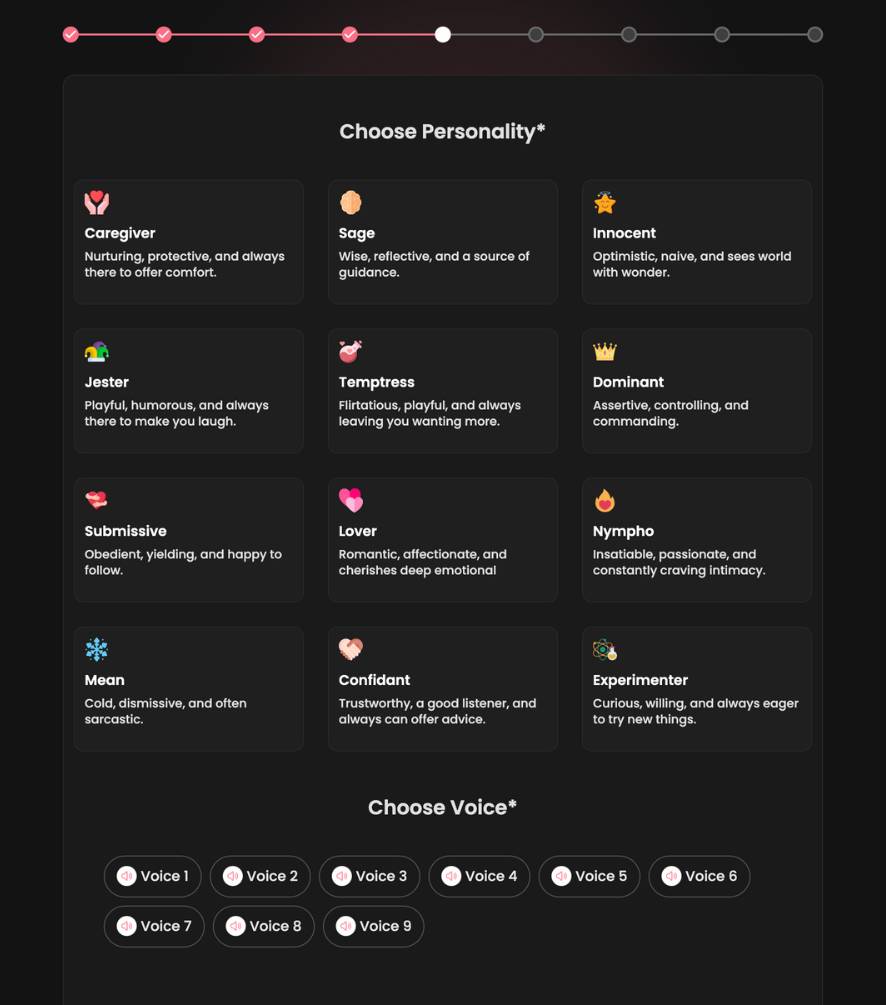
Task: Click the star emoji on the Innocent card
Action: (x=605, y=202)
